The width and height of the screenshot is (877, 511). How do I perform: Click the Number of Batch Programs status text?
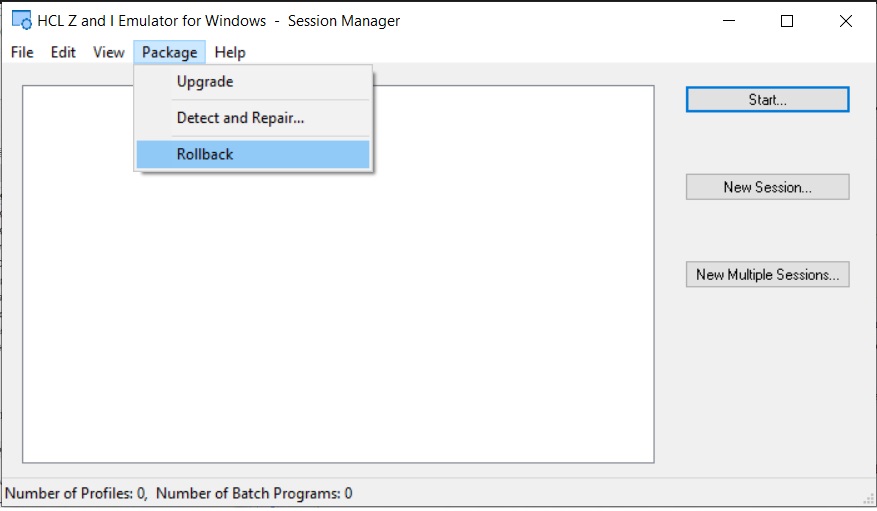[254, 493]
